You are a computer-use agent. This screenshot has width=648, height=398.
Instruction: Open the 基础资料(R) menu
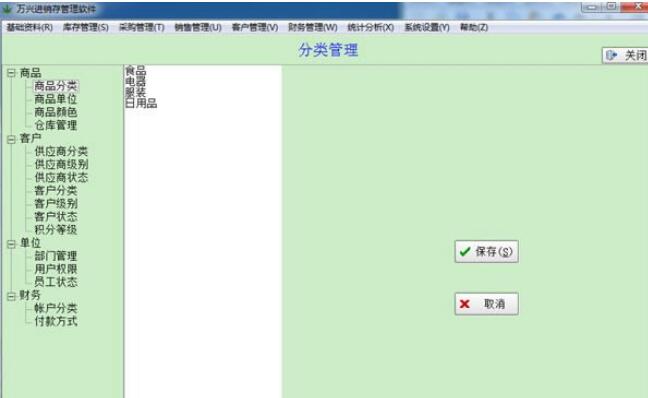pos(29,27)
